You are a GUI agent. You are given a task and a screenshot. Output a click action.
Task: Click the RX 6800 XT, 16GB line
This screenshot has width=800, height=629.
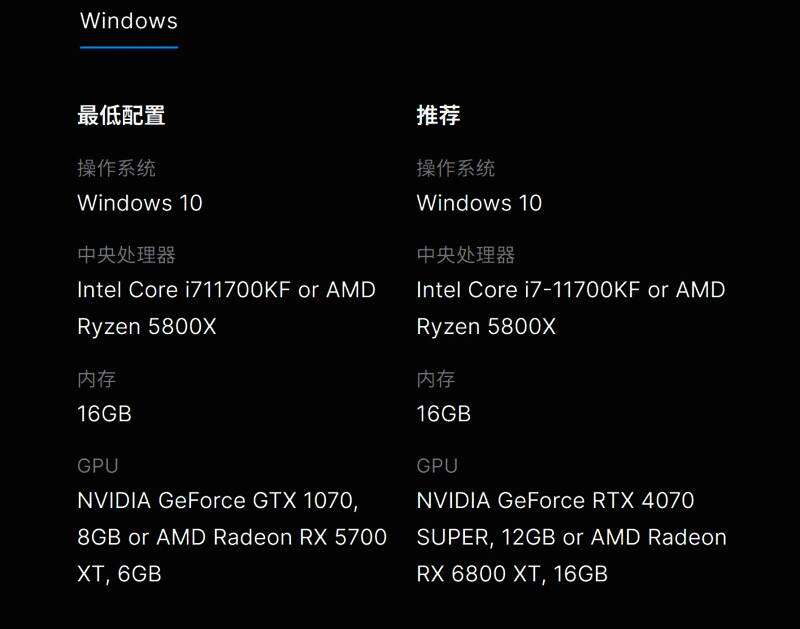(512, 574)
